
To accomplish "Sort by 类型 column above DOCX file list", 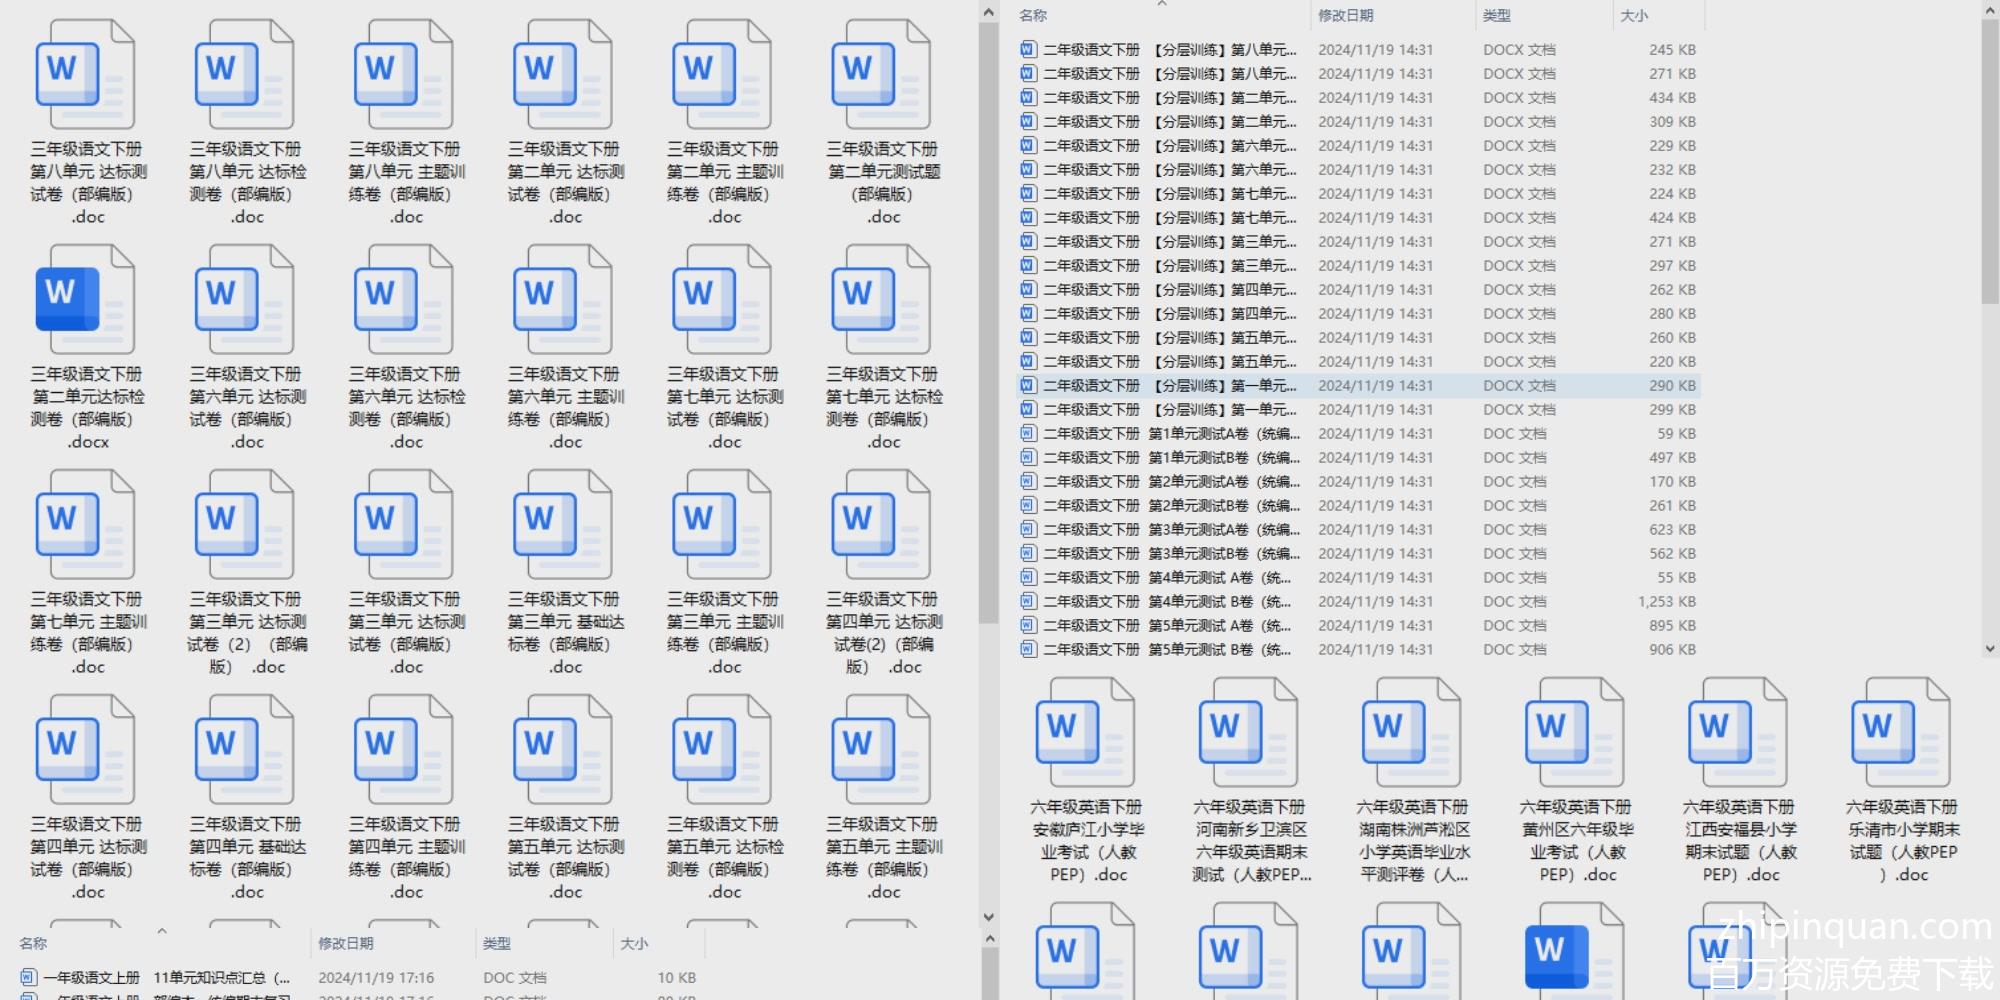I will [1497, 16].
